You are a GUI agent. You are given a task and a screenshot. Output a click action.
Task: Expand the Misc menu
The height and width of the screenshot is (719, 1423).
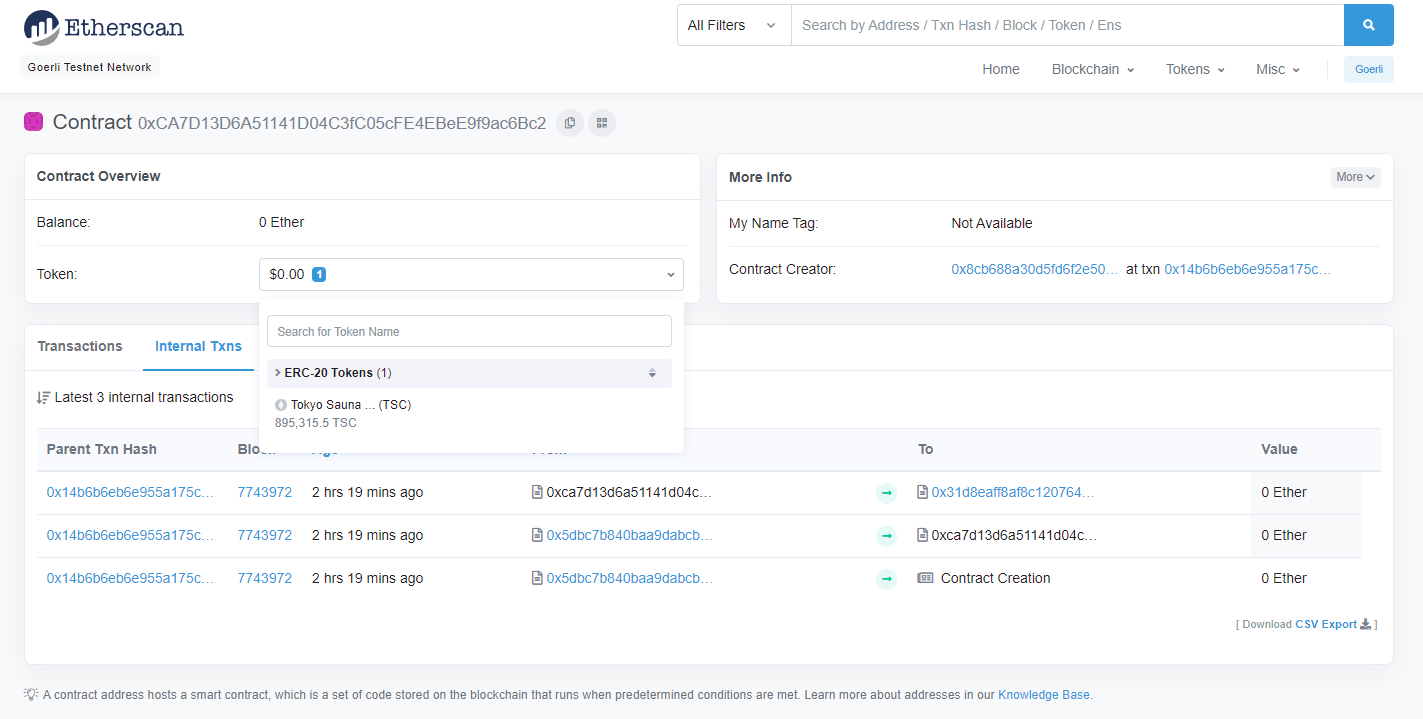(1278, 69)
